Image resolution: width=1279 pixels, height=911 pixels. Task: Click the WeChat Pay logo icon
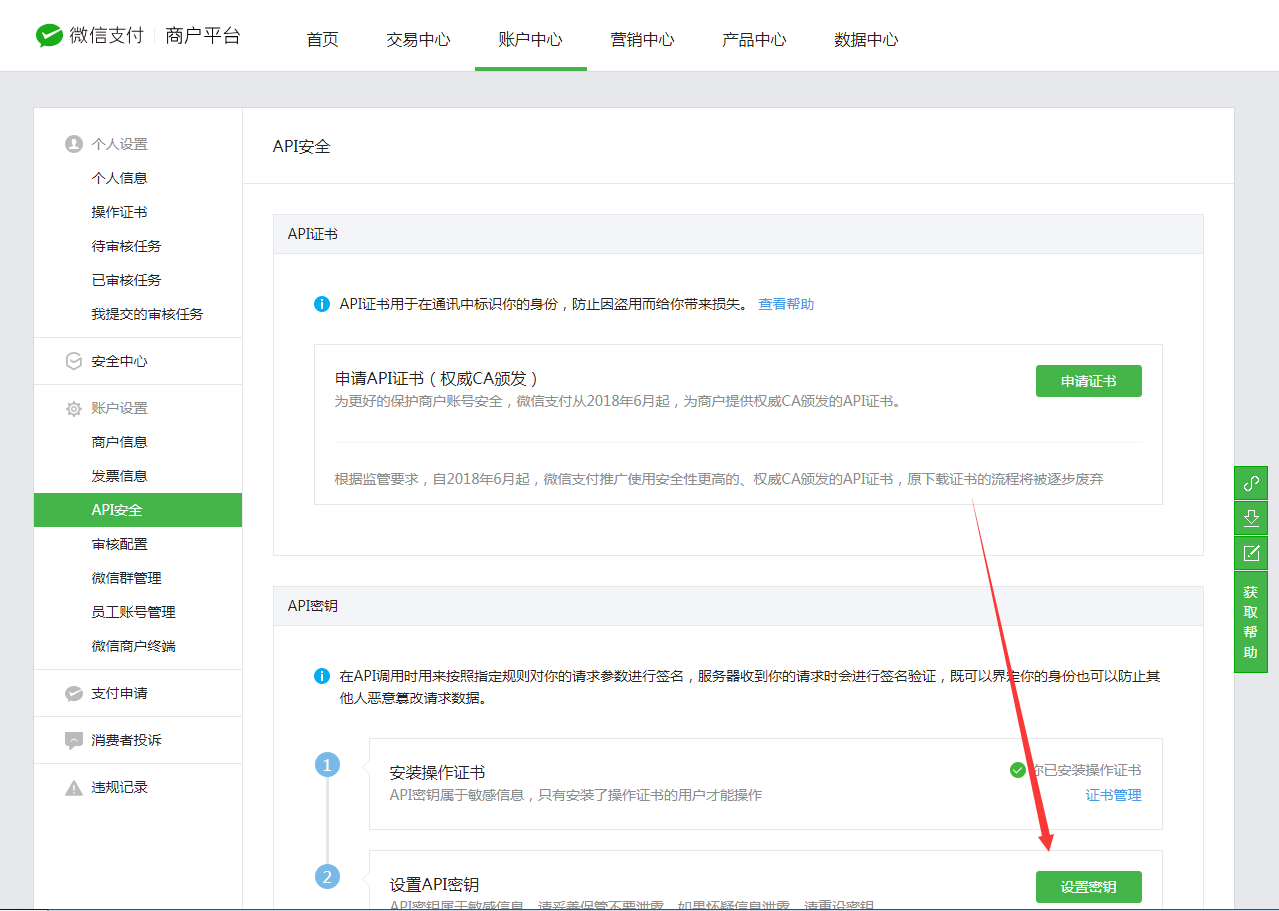pyautogui.click(x=49, y=36)
